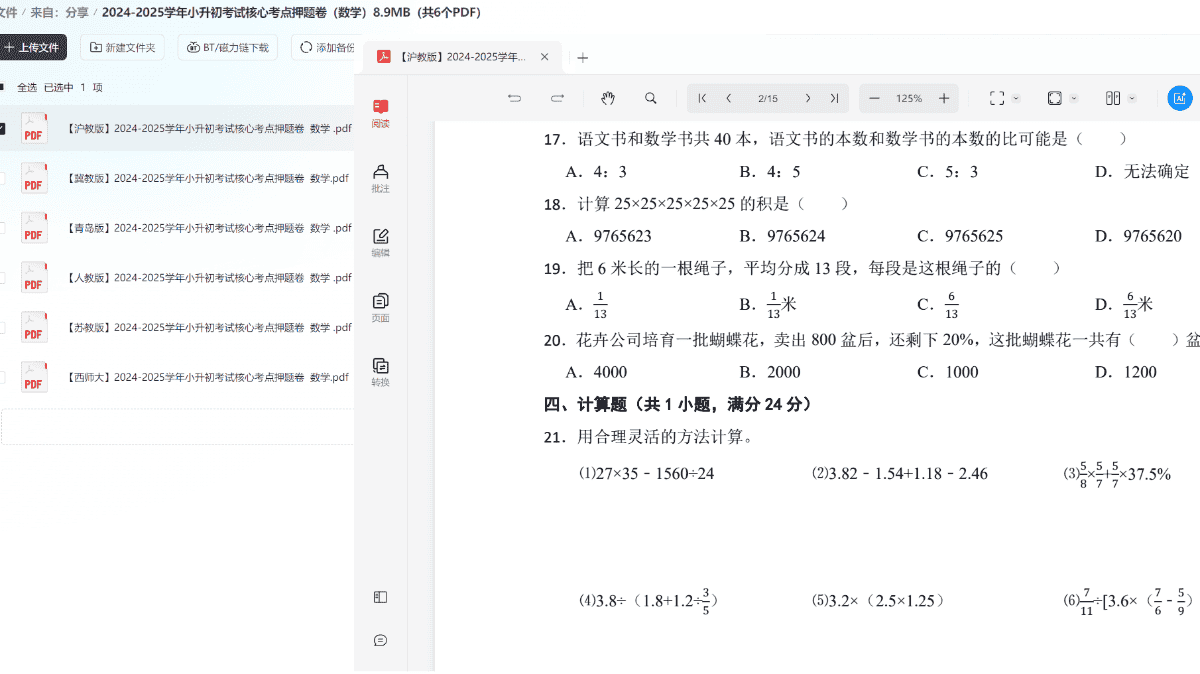Toggle the 全选 select-all checkbox

coord(3,87)
